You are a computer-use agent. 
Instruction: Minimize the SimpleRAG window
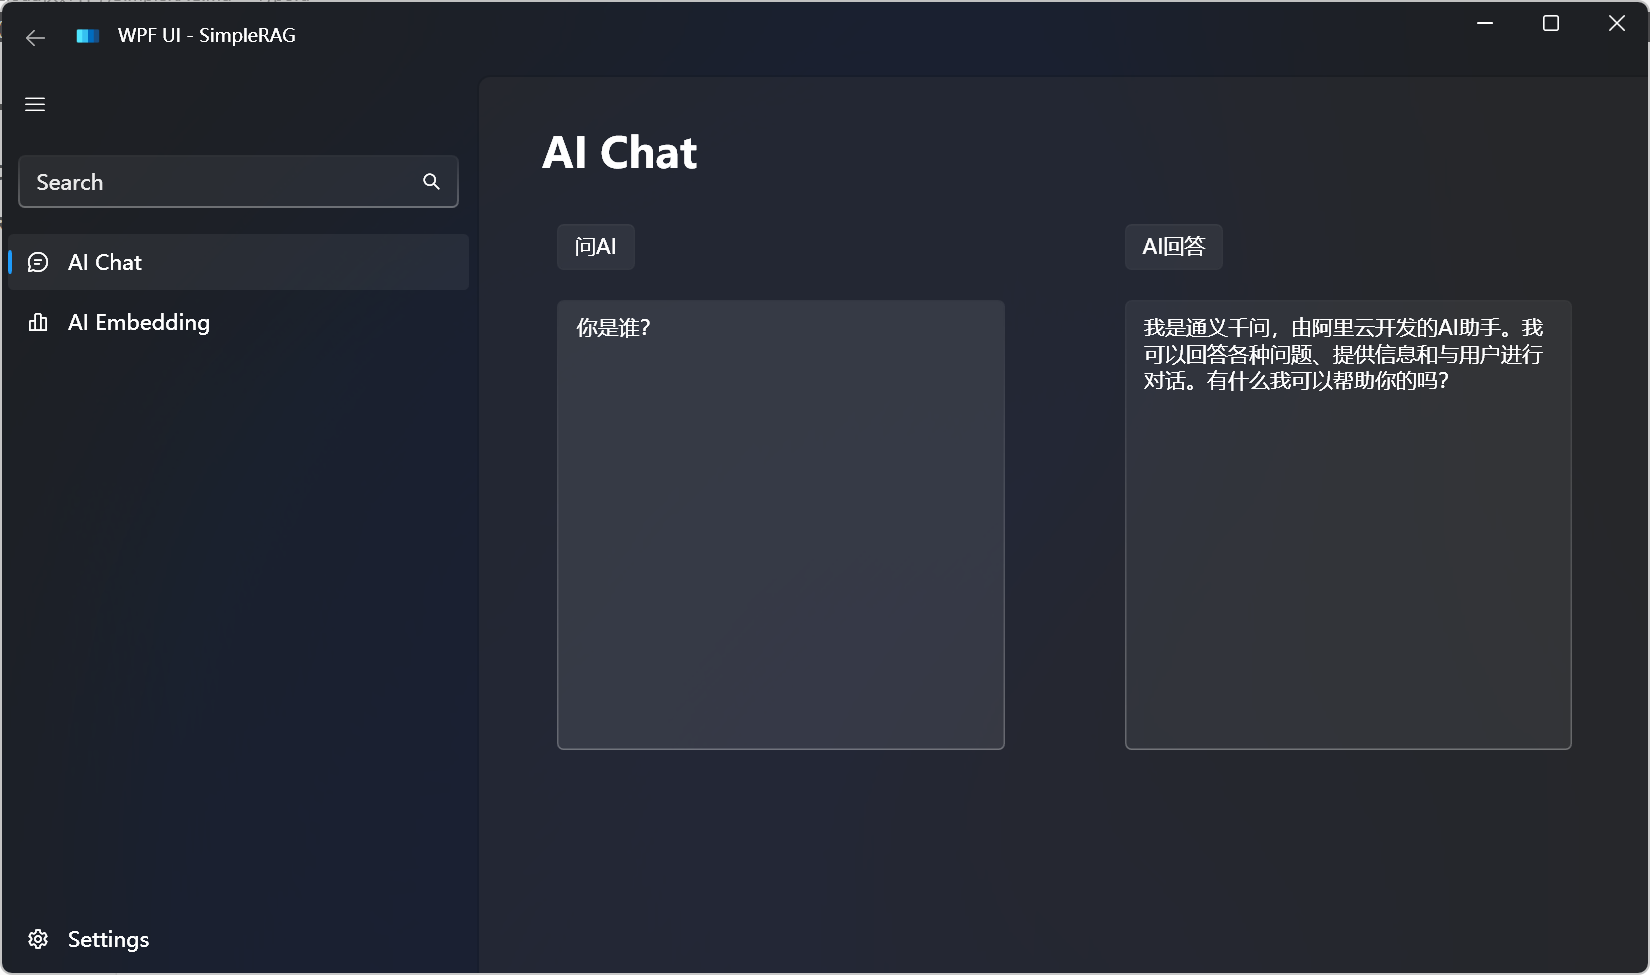(x=1485, y=23)
